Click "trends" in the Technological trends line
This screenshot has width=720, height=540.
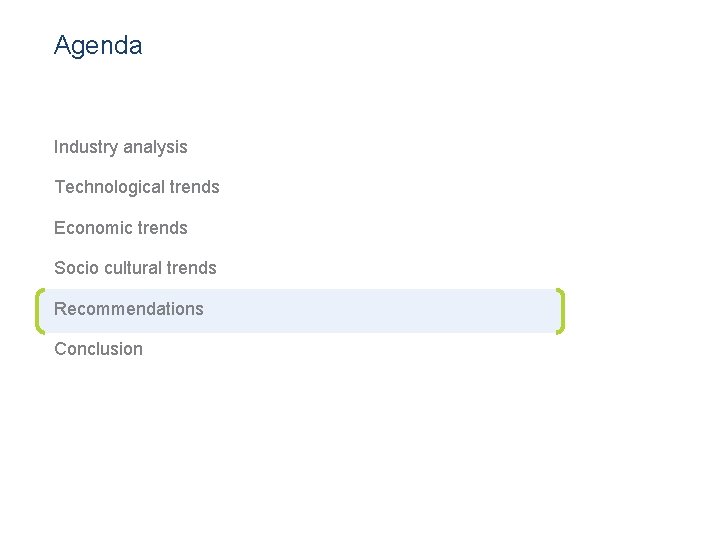point(194,187)
